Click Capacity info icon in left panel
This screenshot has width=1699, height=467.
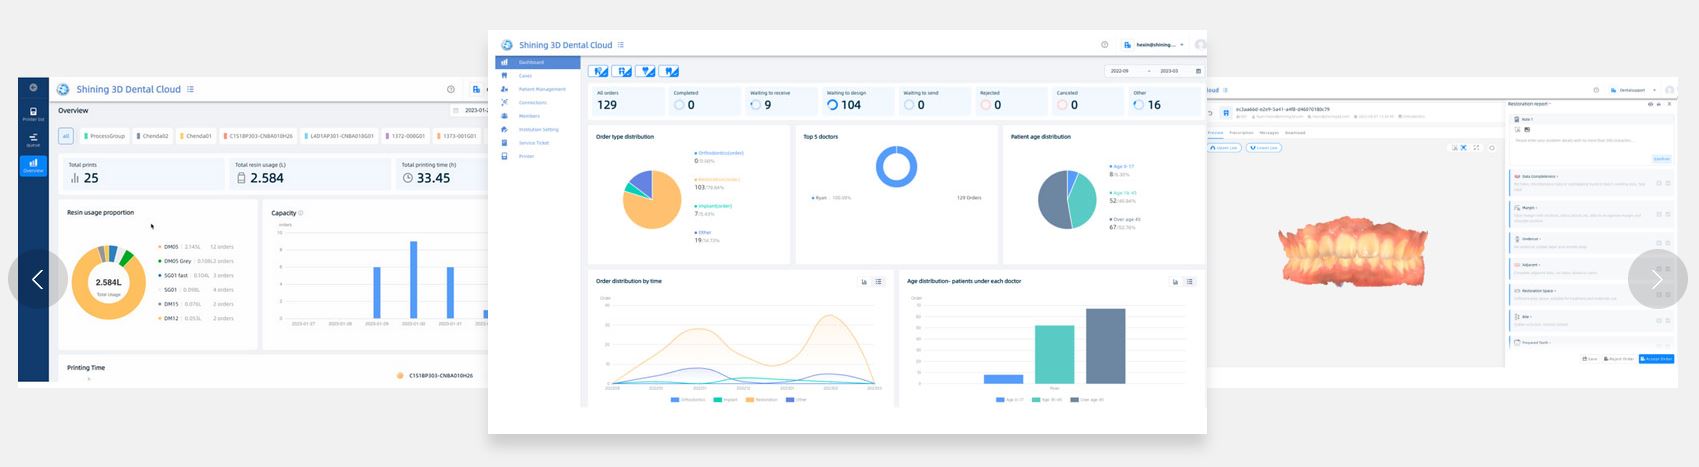coord(301,213)
